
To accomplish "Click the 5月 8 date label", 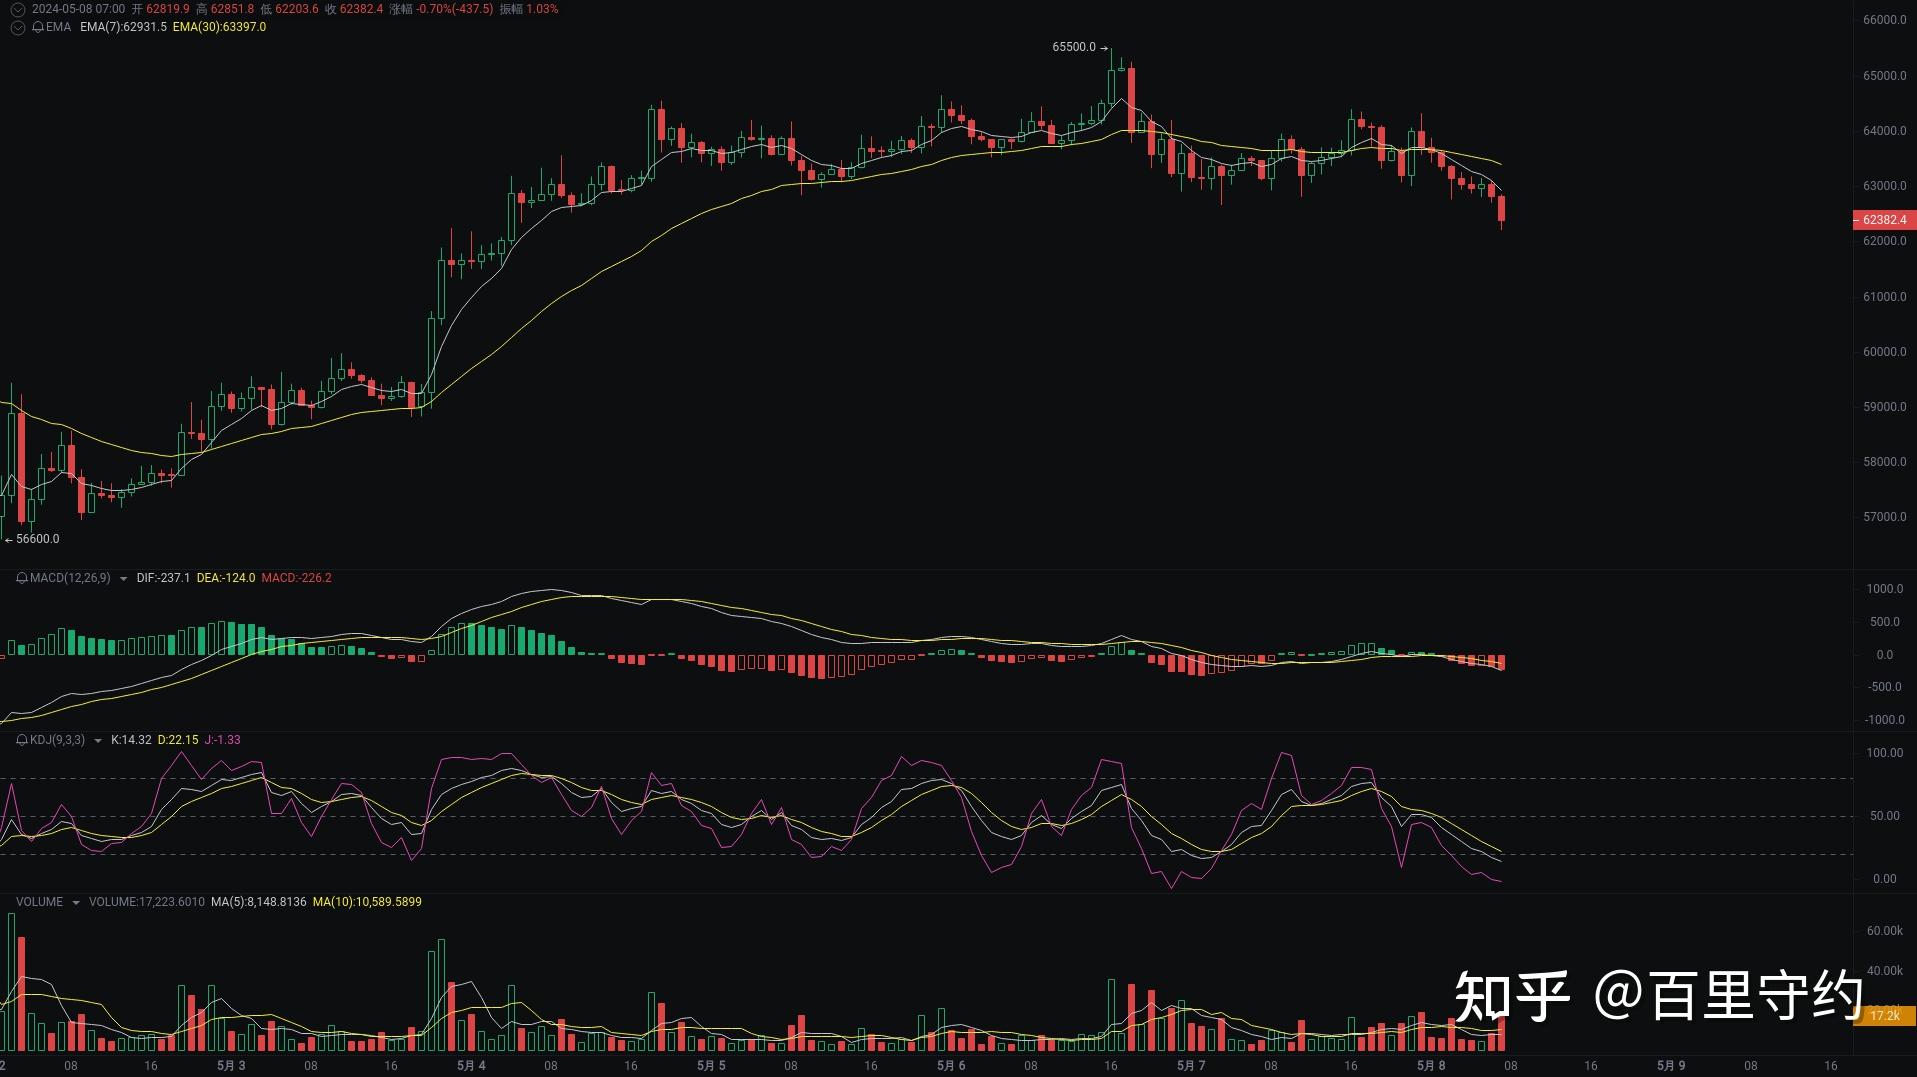I will 1431,1066.
